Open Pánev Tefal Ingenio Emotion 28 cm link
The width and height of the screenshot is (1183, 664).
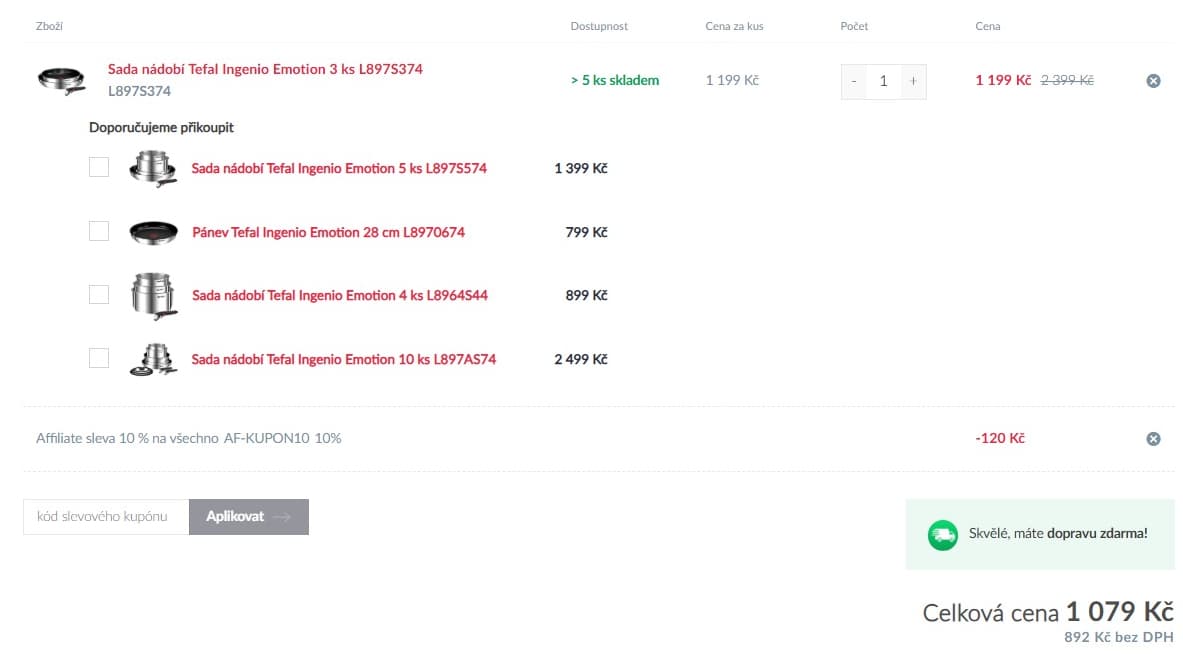[x=328, y=232]
